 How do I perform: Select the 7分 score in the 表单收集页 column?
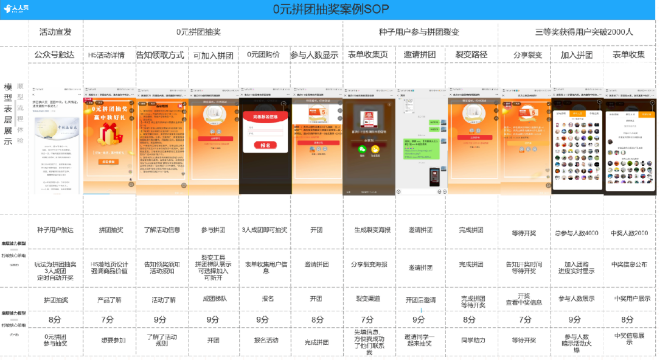point(367,320)
